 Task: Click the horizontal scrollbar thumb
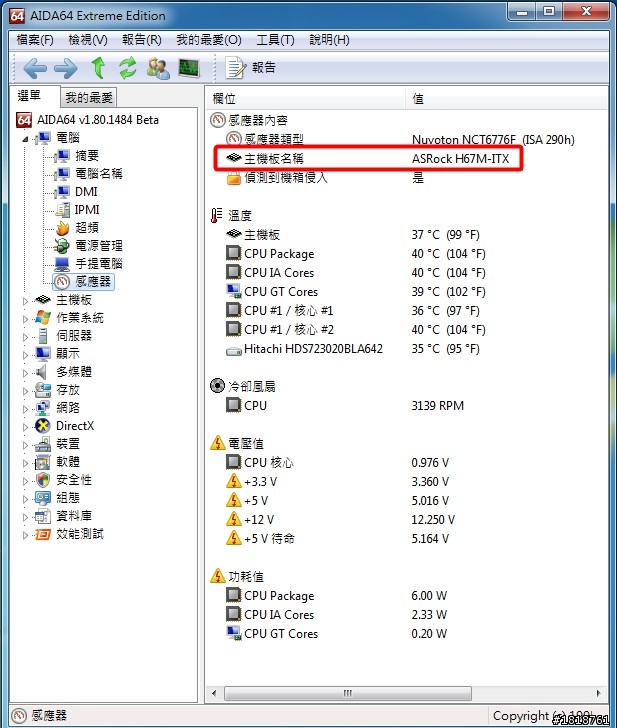348,694
